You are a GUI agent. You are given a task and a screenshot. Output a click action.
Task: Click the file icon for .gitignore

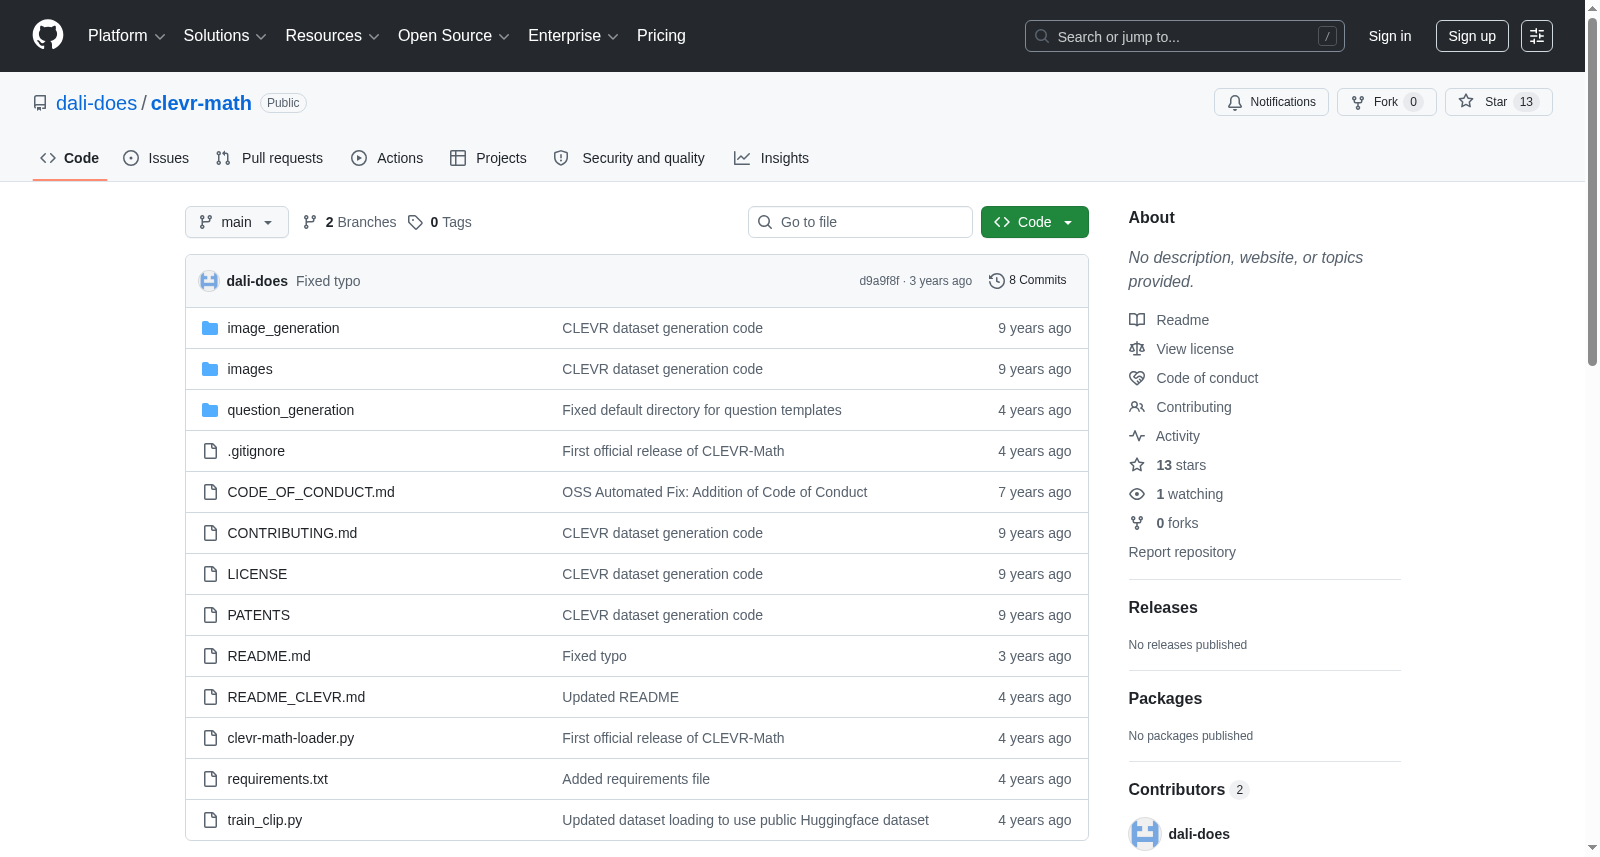pyautogui.click(x=210, y=451)
